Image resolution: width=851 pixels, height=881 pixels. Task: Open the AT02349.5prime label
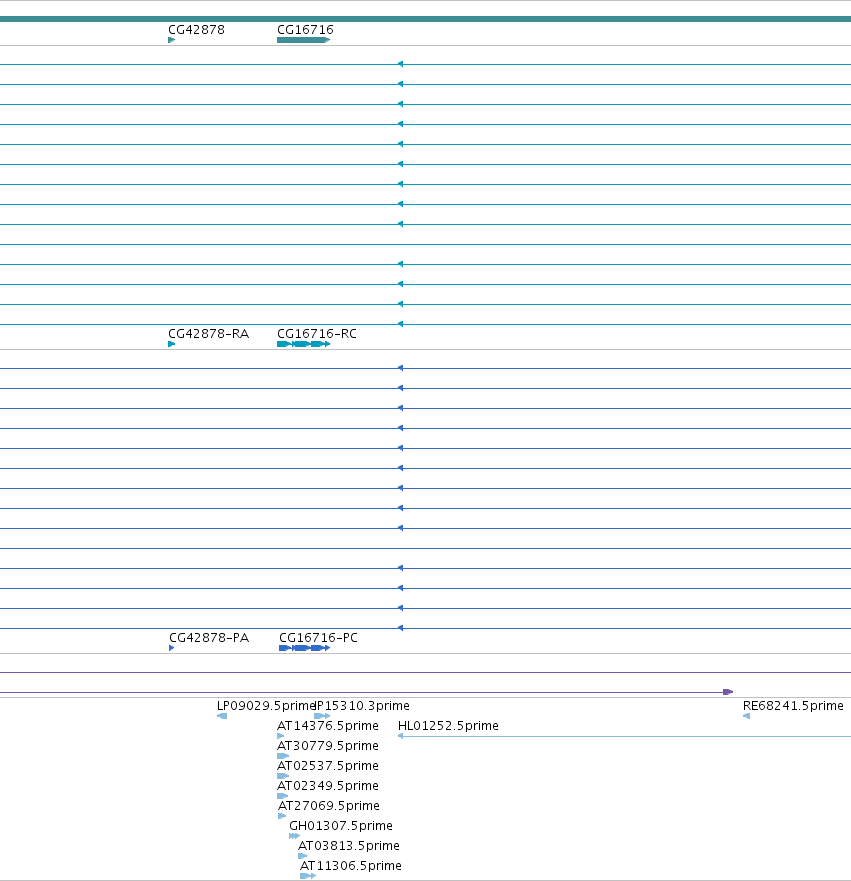tap(327, 785)
